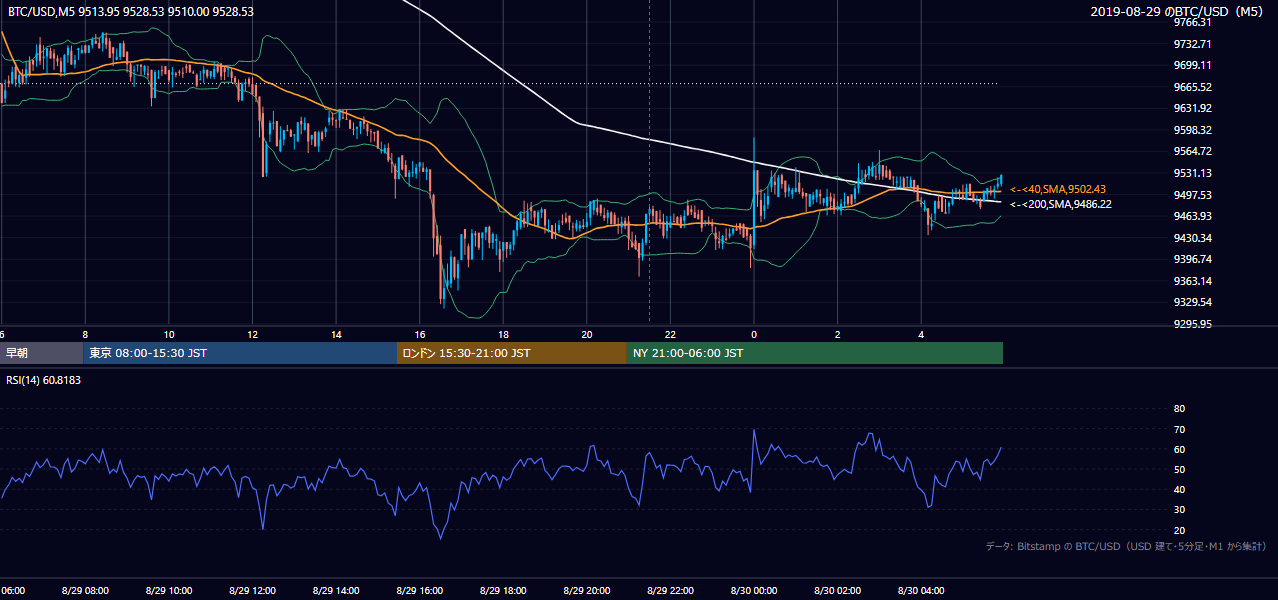
Task: Click price axis label 9631.92
Action: (x=1192, y=108)
